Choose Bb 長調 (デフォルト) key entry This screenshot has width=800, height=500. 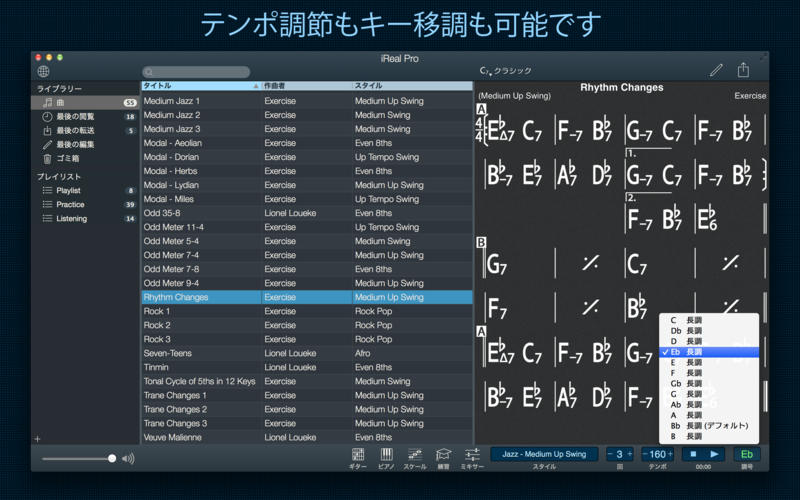(709, 426)
